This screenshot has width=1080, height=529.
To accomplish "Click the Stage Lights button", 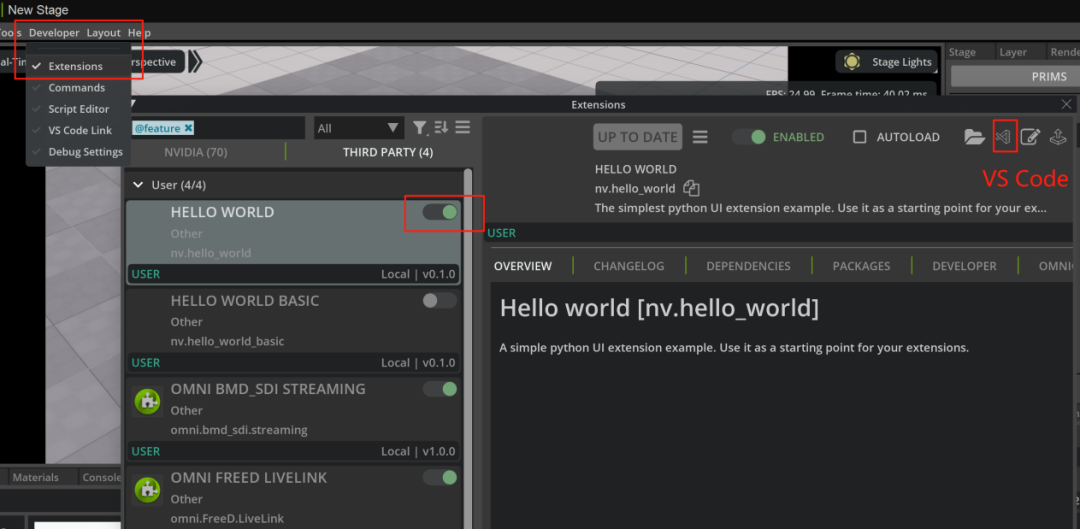I will [886, 62].
